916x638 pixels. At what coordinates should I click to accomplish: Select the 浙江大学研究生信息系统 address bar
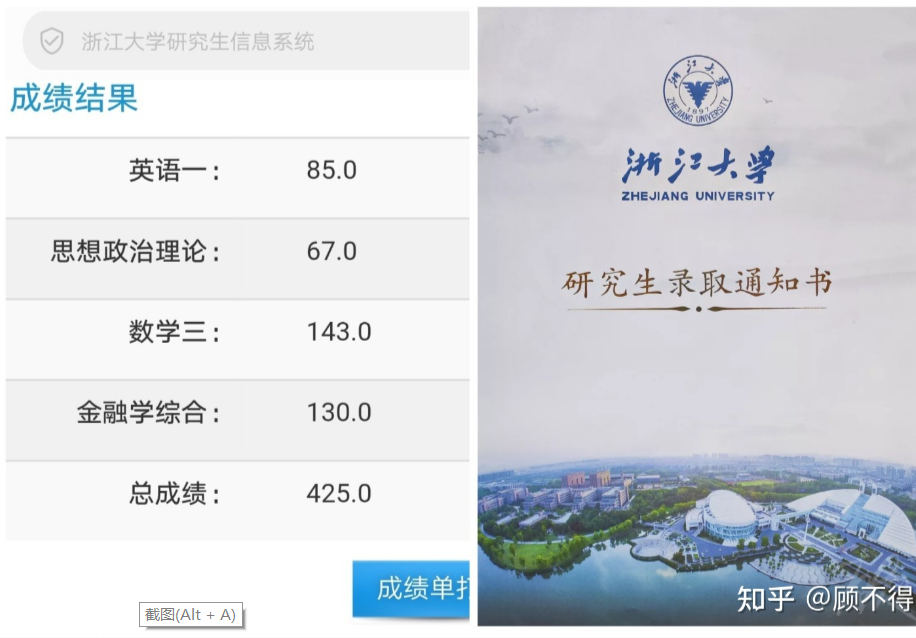[x=246, y=41]
